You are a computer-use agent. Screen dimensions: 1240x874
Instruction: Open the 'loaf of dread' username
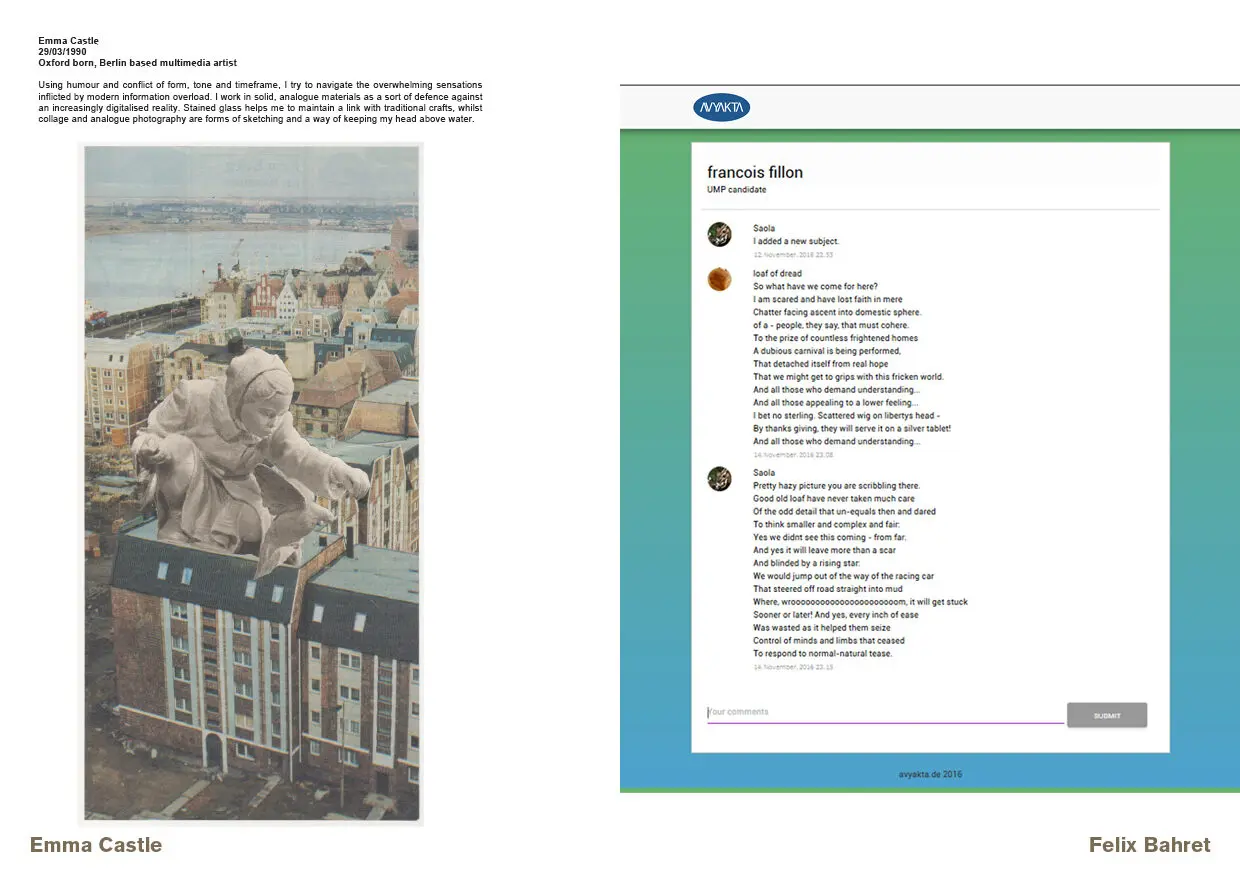click(777, 273)
